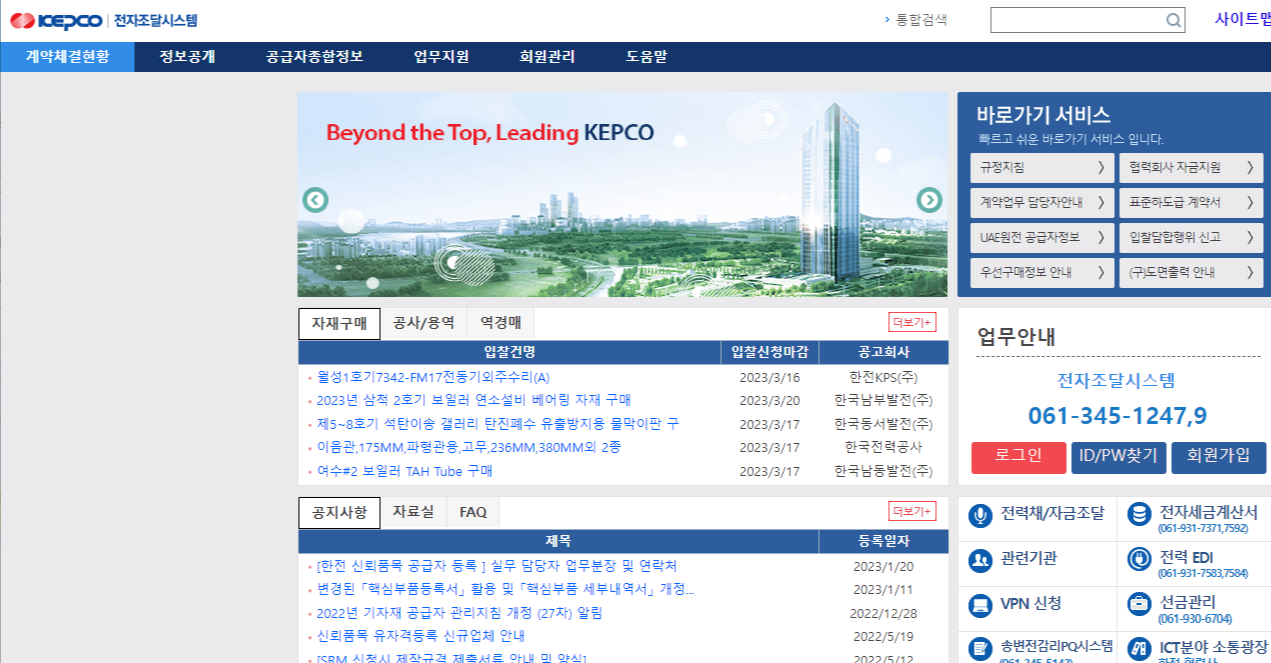1271x663 pixels.
Task: Open the 도움말 menu
Action: pyautogui.click(x=646, y=57)
